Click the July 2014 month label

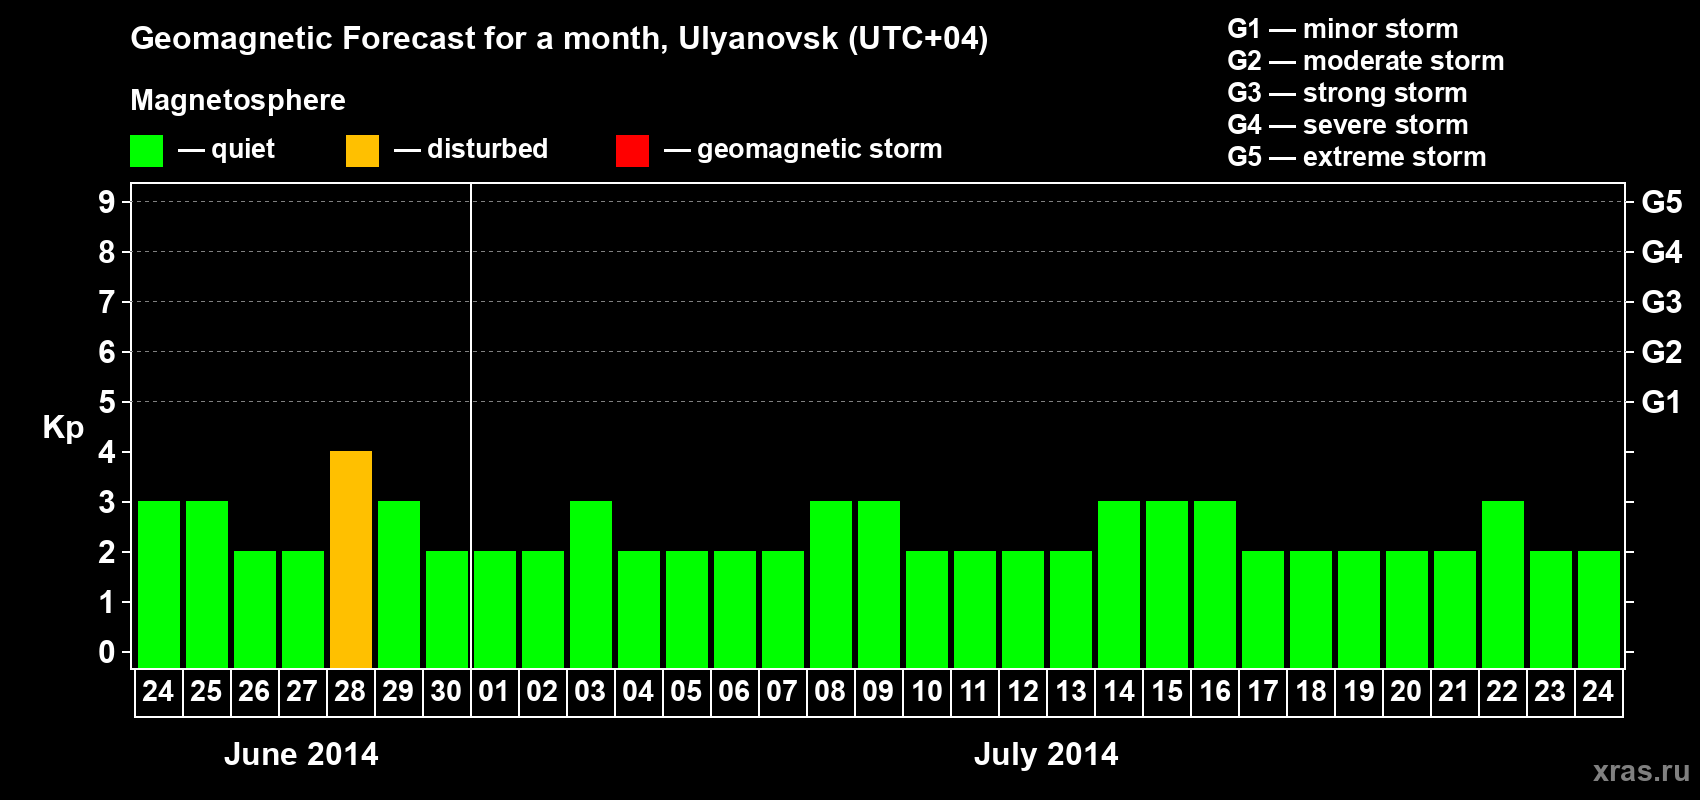click(x=1046, y=754)
